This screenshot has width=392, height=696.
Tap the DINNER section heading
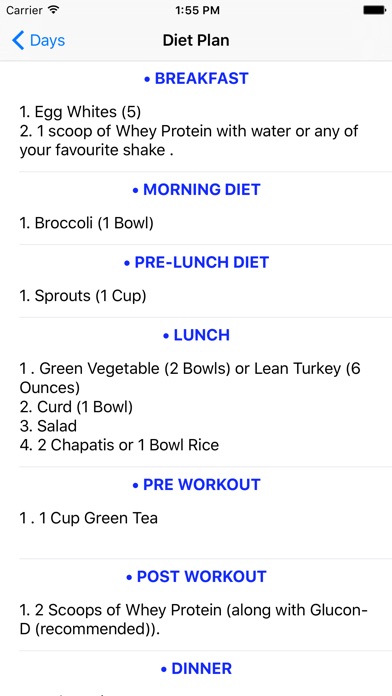pyautogui.click(x=196, y=668)
